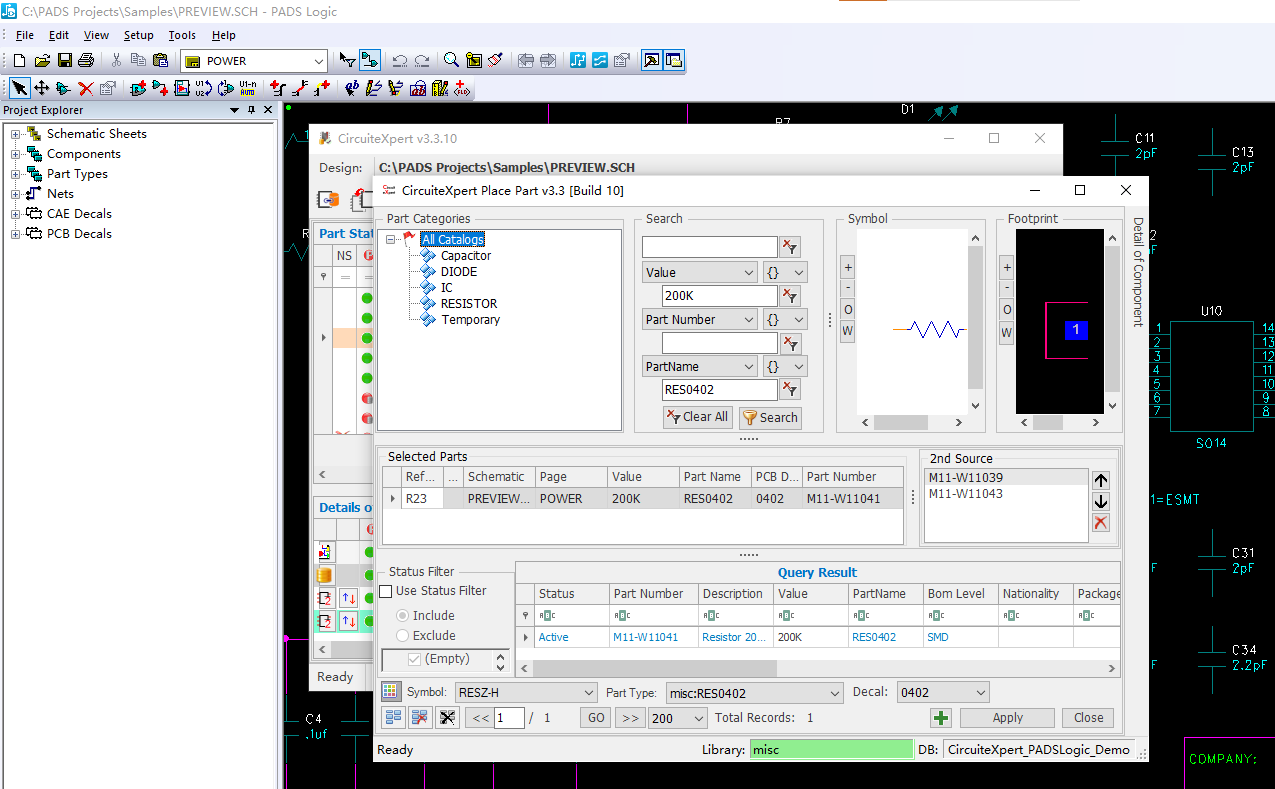Screen dimensions: 1275x789
Task: Click the Print icon in toolbar
Action: tap(86, 61)
